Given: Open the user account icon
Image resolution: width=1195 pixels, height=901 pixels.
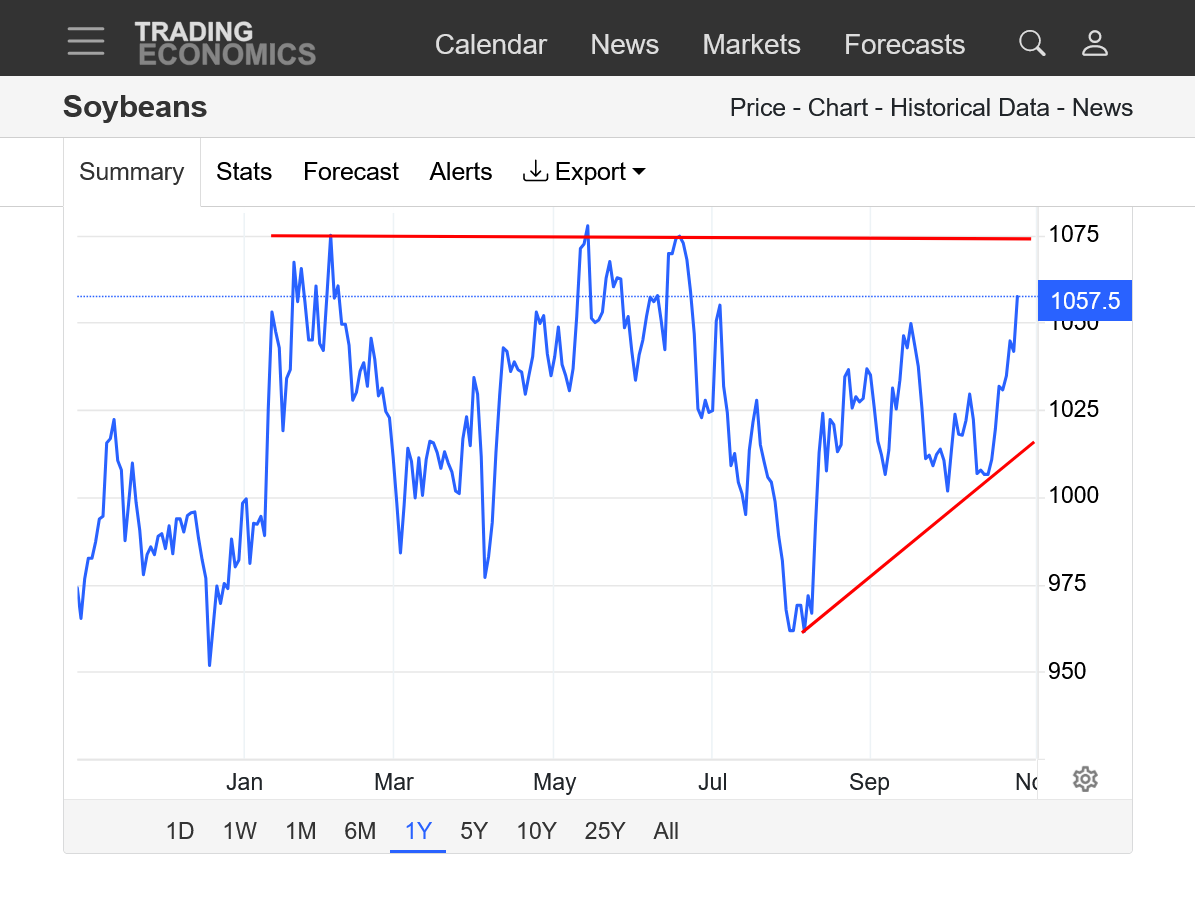Looking at the screenshot, I should click(x=1095, y=43).
